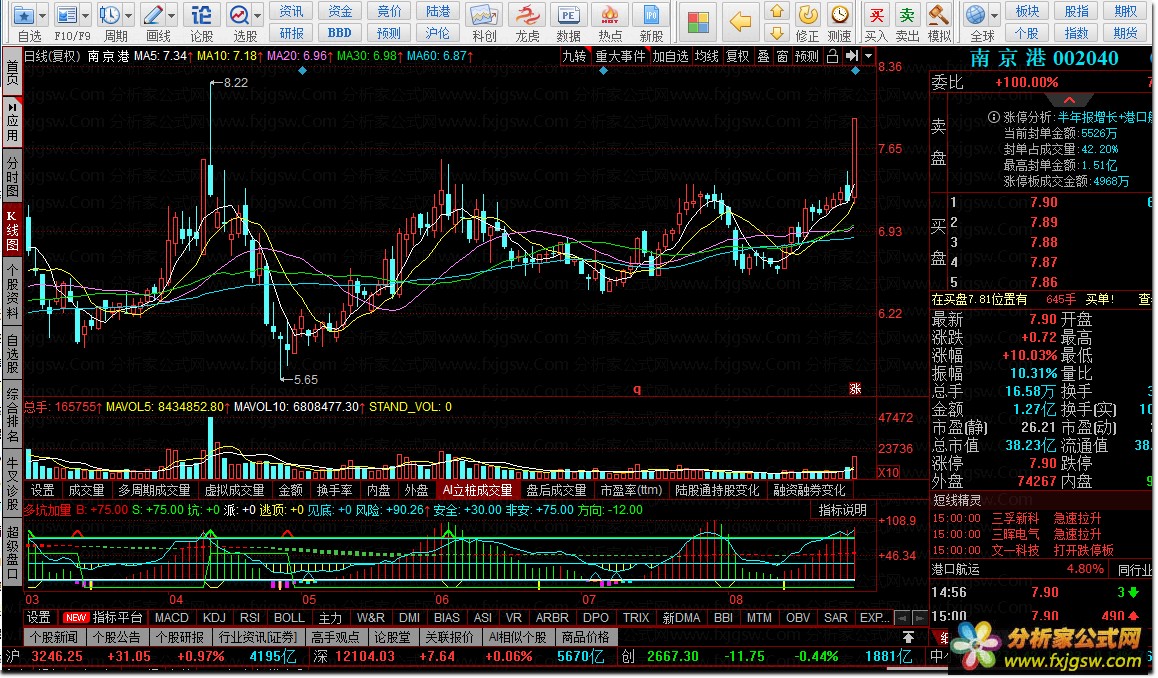Open the 模拟 gavel simulation icon
Viewport: 1158px width, 678px height.
point(939,16)
